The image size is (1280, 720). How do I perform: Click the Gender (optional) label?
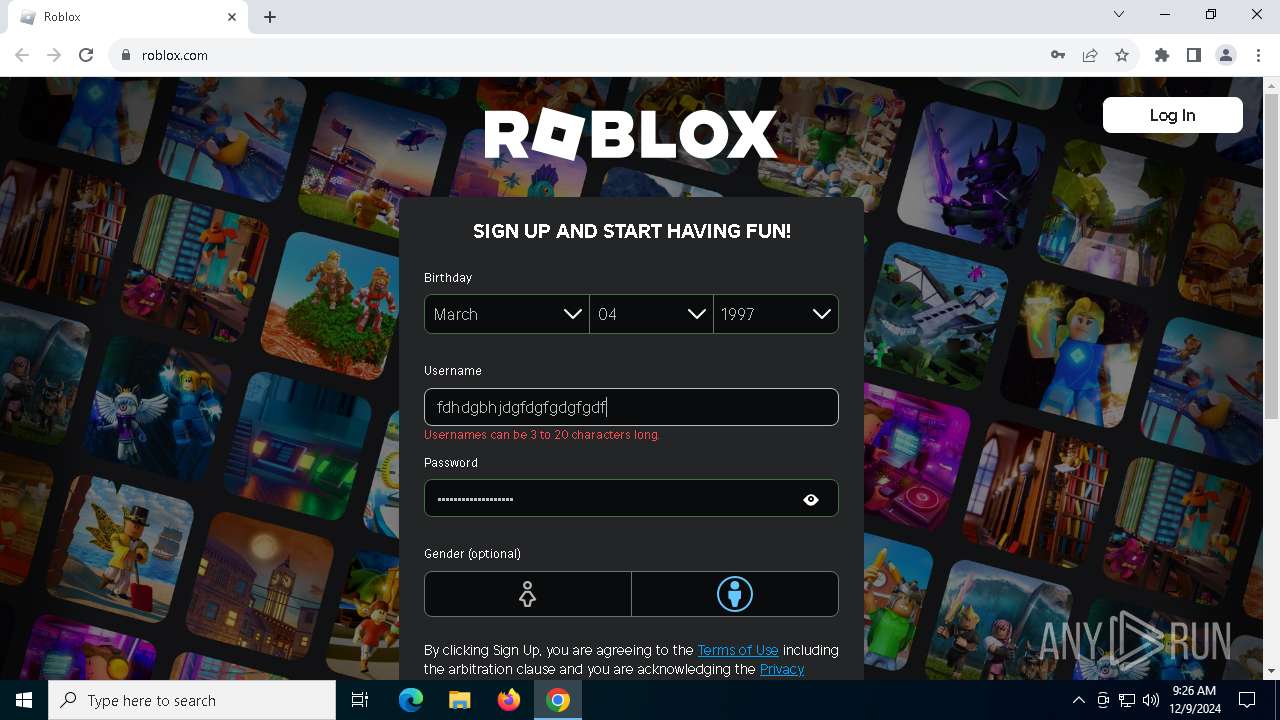click(x=472, y=554)
